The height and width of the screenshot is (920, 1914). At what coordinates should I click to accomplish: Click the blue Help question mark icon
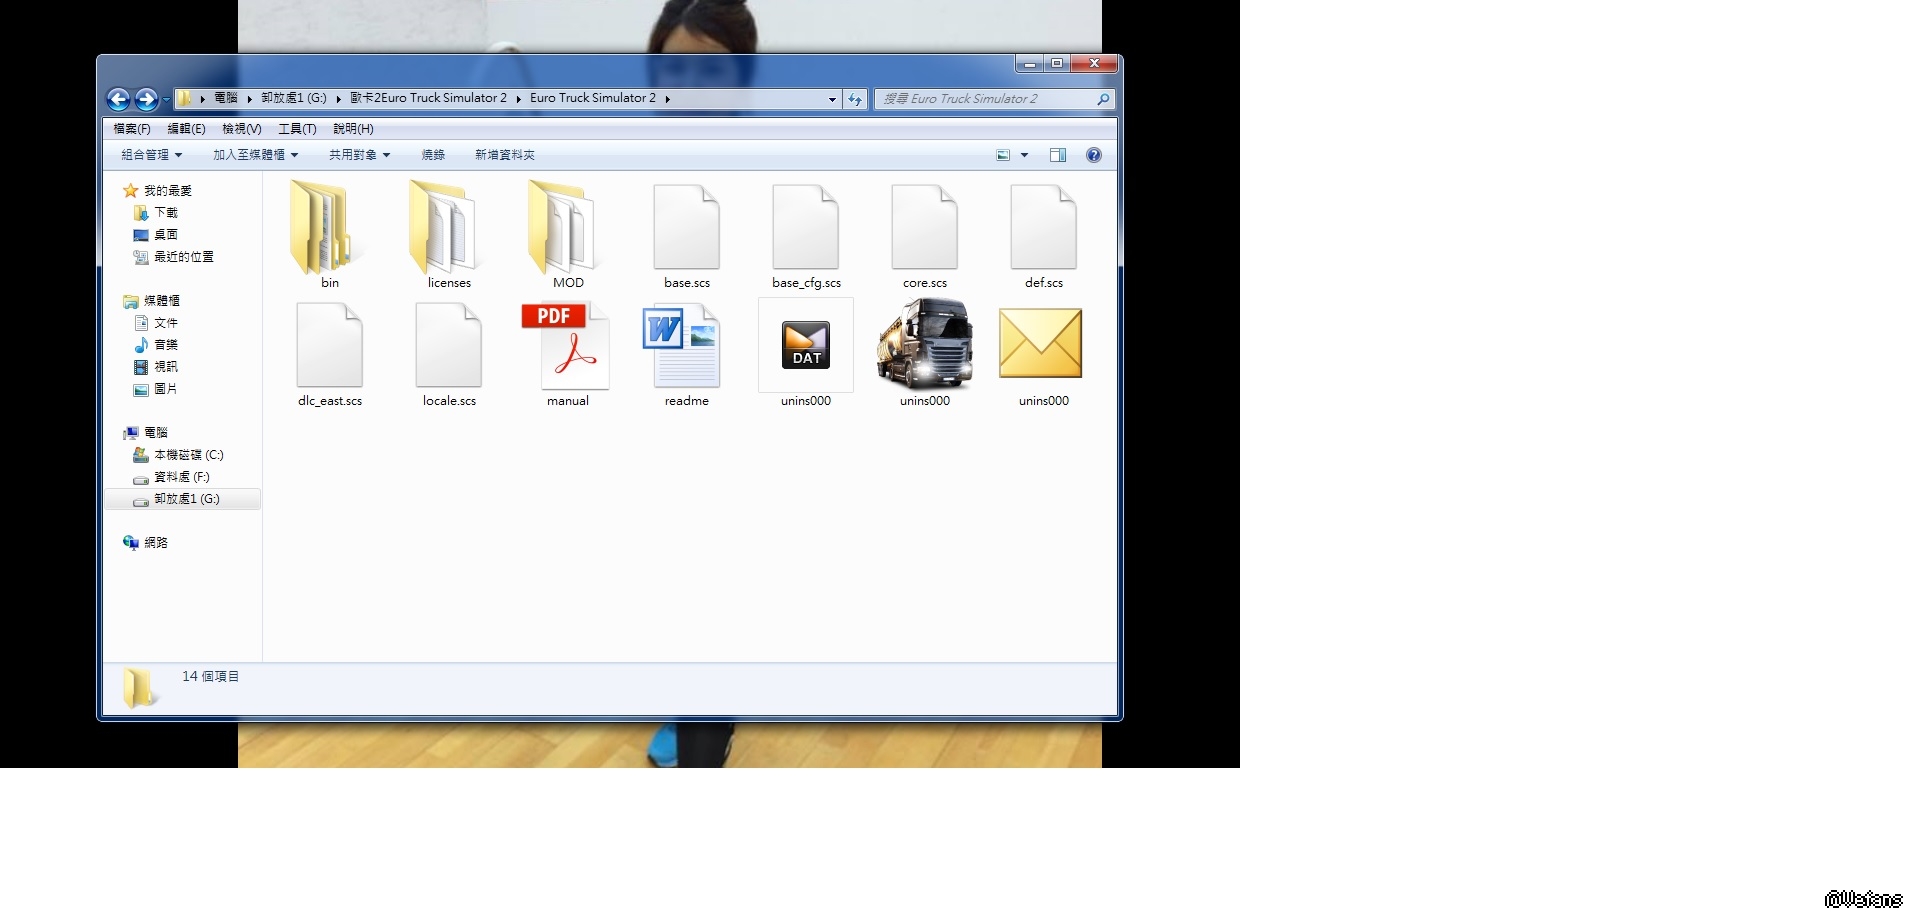1093,155
